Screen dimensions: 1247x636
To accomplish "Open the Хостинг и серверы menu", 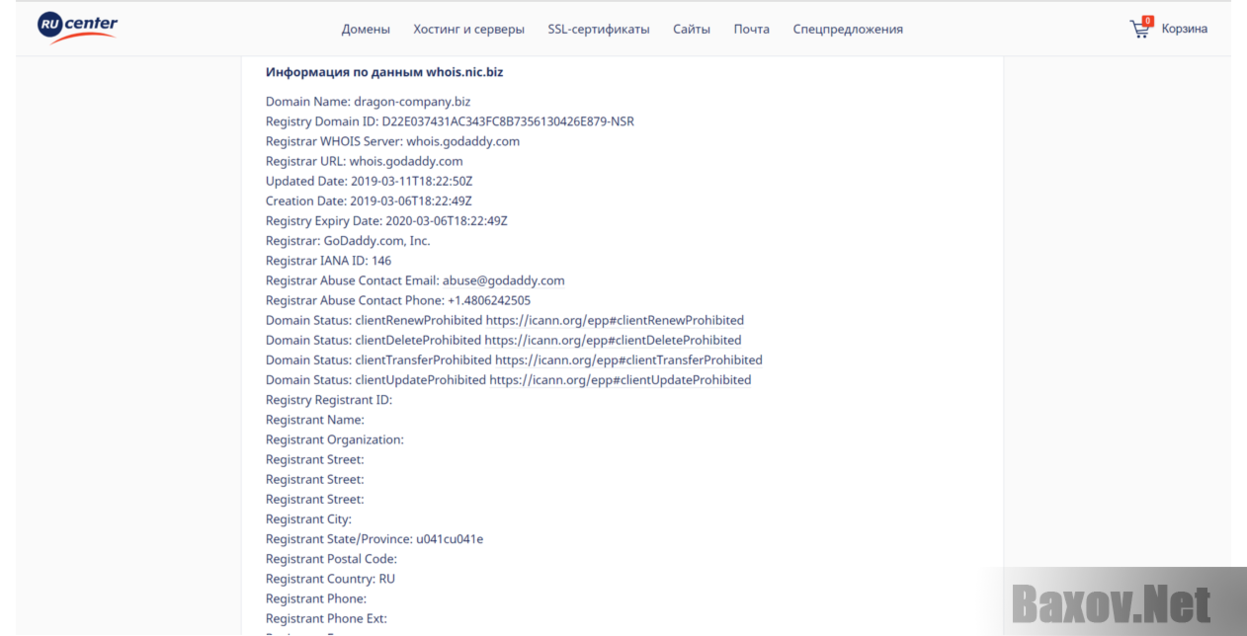I will pos(469,29).
